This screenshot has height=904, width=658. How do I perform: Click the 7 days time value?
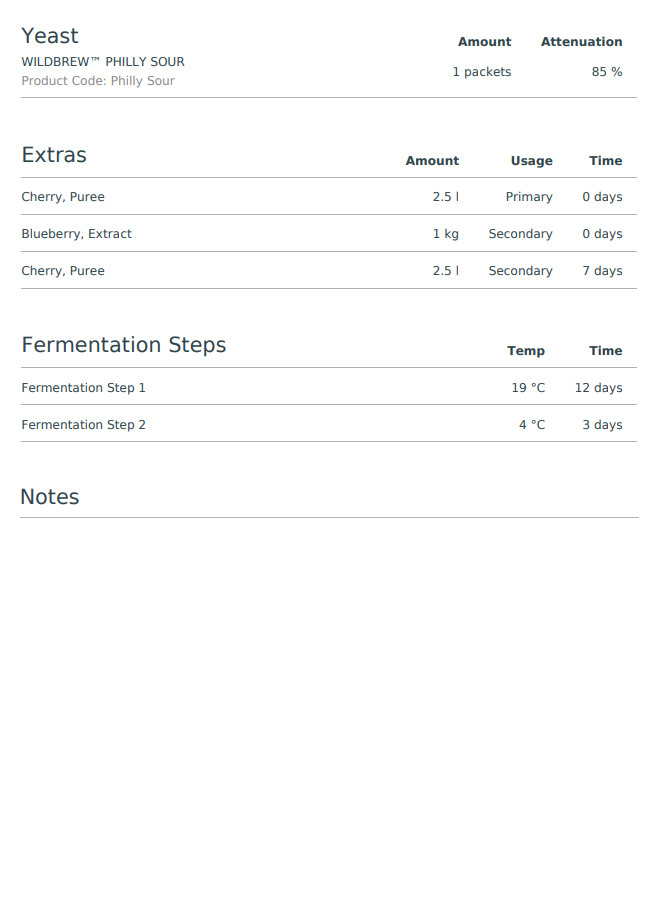coord(602,270)
